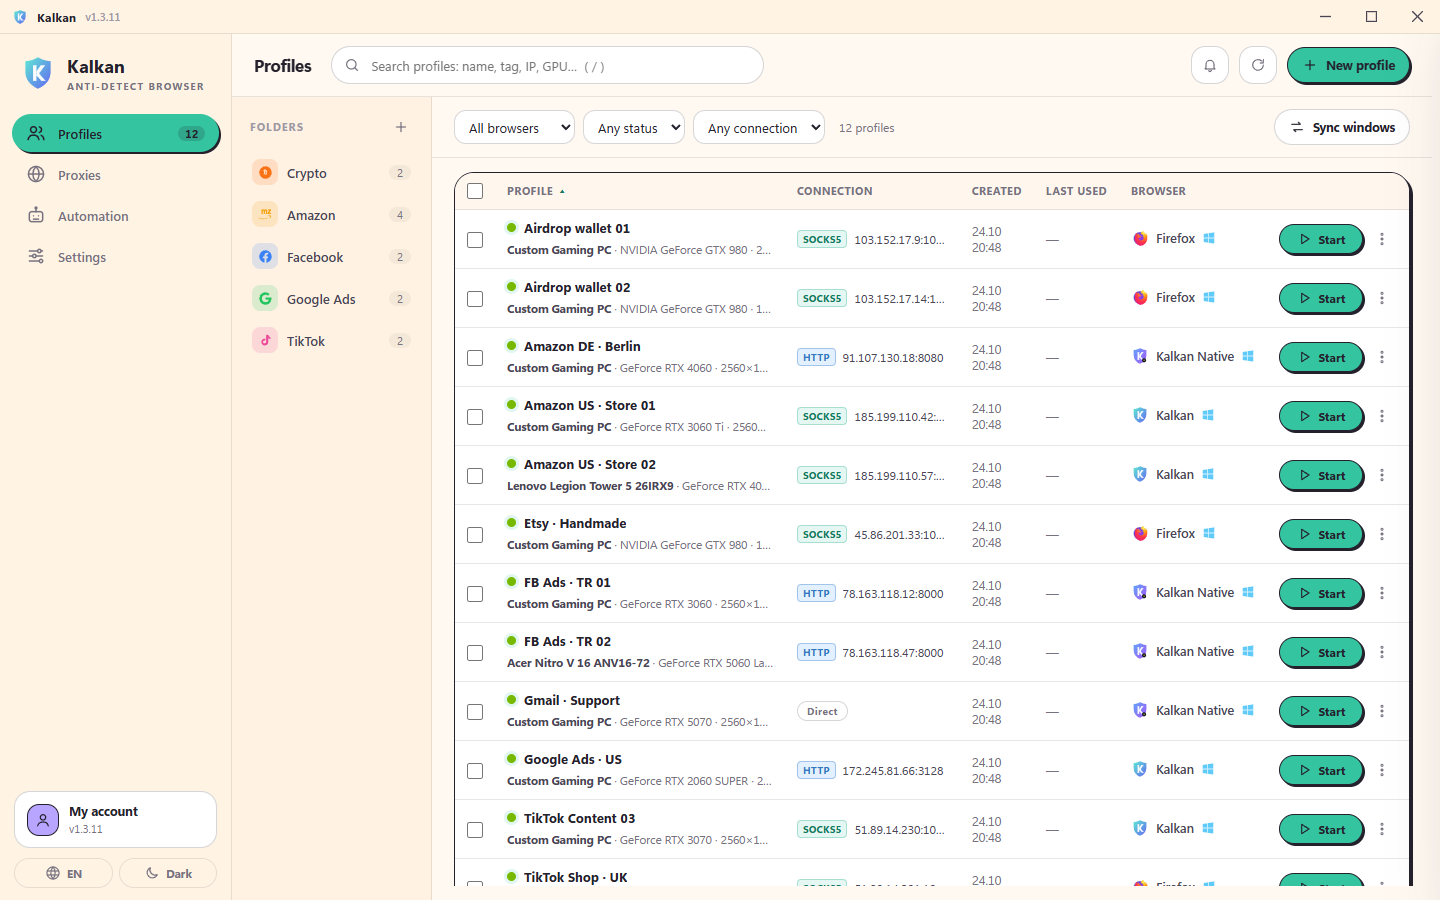This screenshot has width=1440, height=900.
Task: Click the Sync windows button
Action: (1341, 127)
